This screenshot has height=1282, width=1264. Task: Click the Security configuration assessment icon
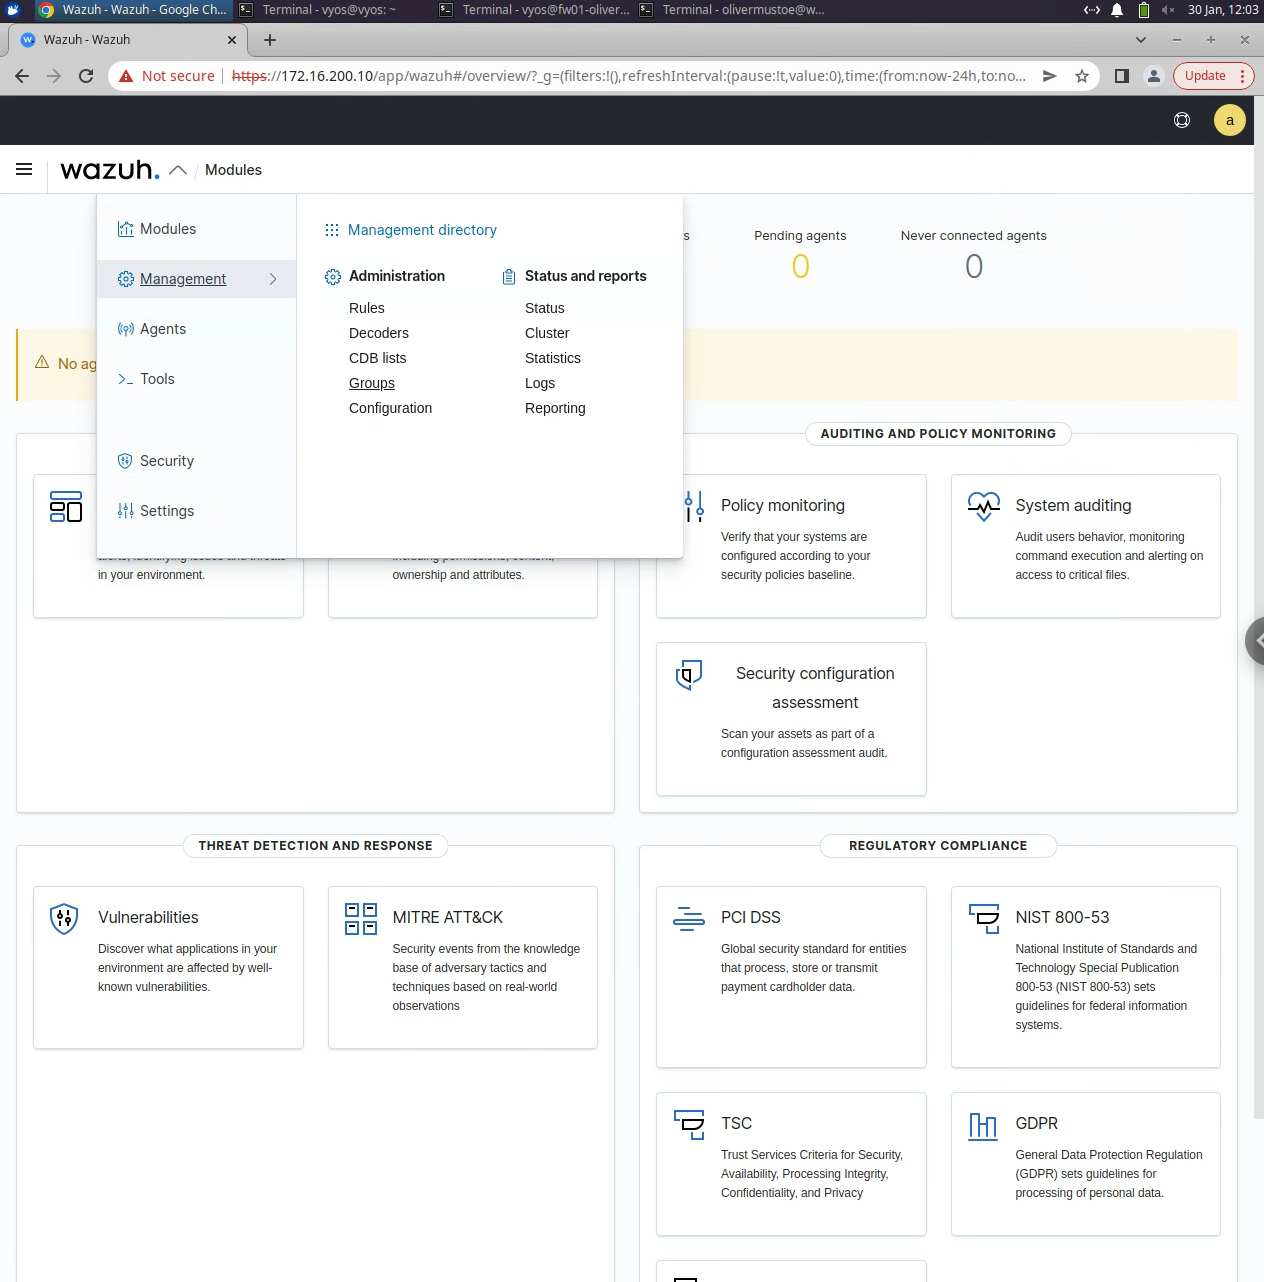[689, 675]
